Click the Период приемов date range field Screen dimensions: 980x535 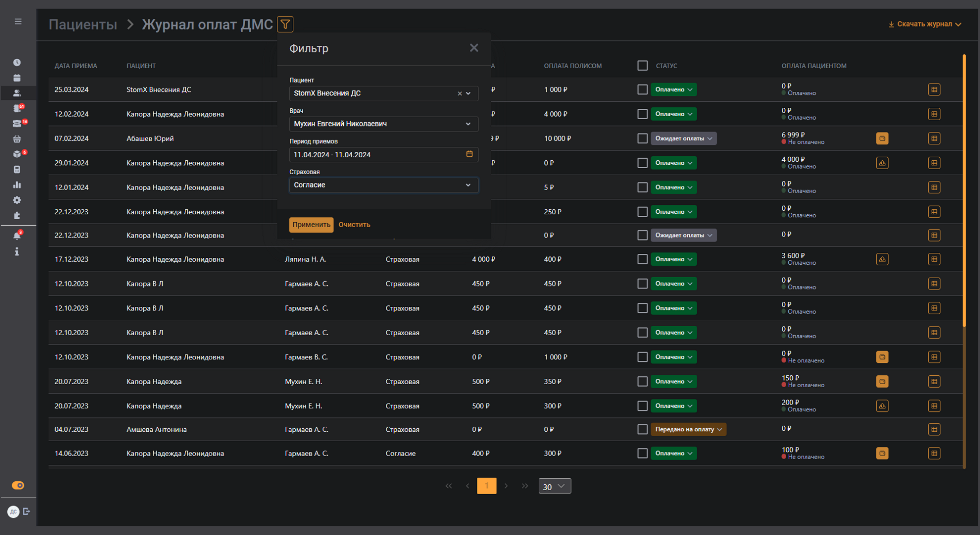384,154
